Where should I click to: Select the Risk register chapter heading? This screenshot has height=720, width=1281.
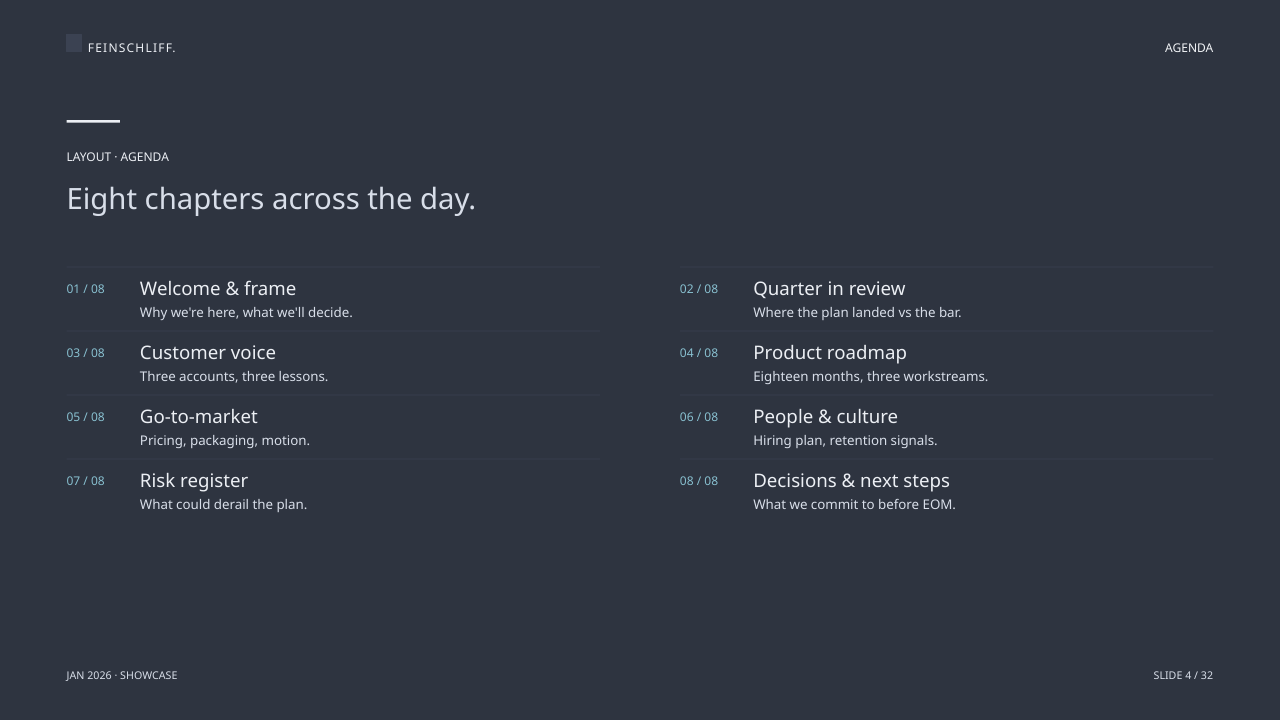coord(194,481)
